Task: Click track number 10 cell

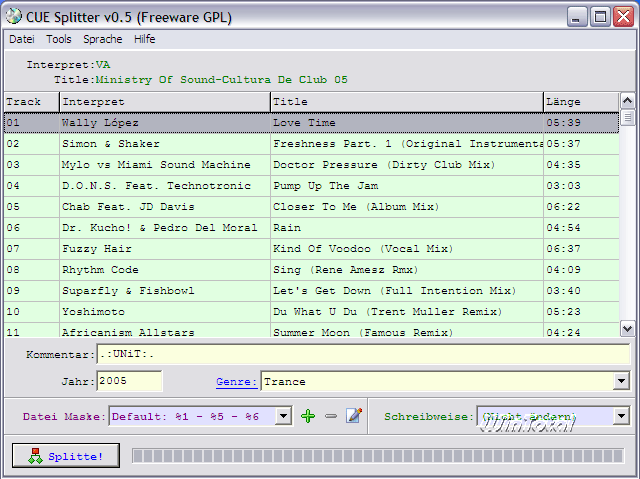Action: tap(32, 312)
